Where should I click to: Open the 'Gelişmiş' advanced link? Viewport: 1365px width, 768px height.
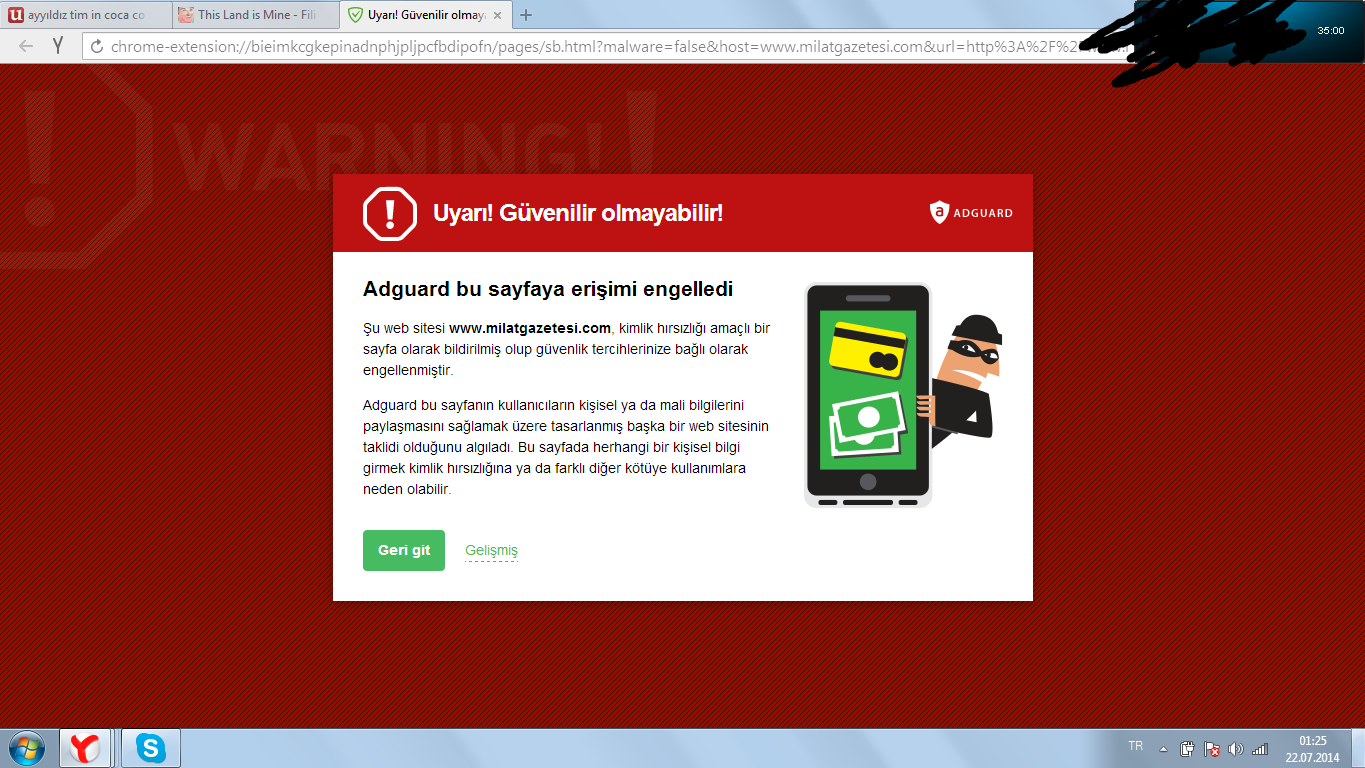(491, 551)
